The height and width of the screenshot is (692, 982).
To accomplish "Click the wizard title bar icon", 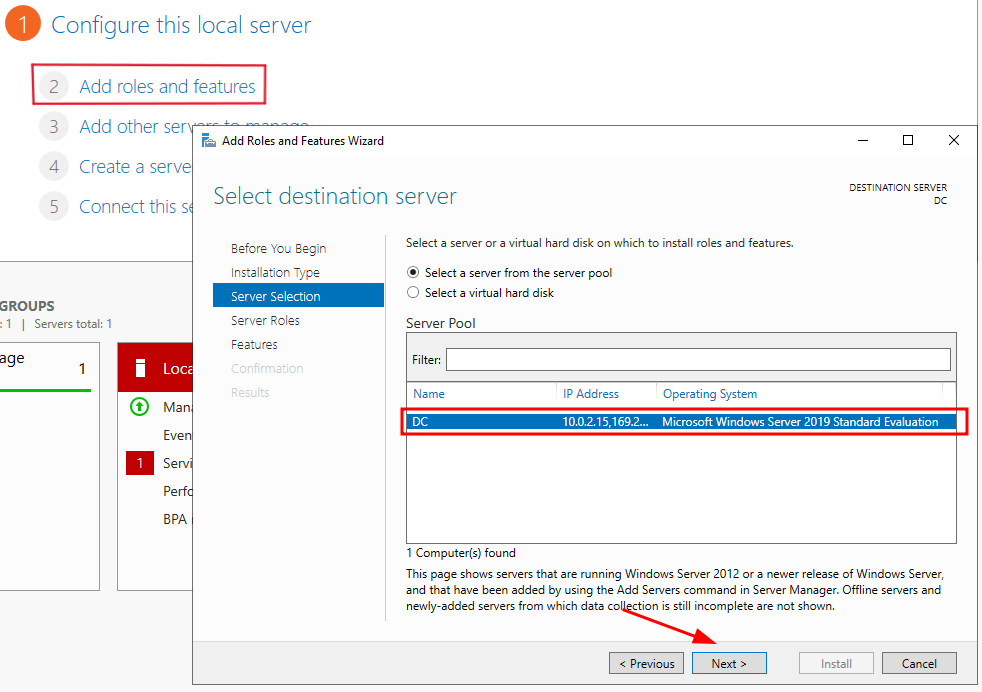I will click(x=209, y=141).
